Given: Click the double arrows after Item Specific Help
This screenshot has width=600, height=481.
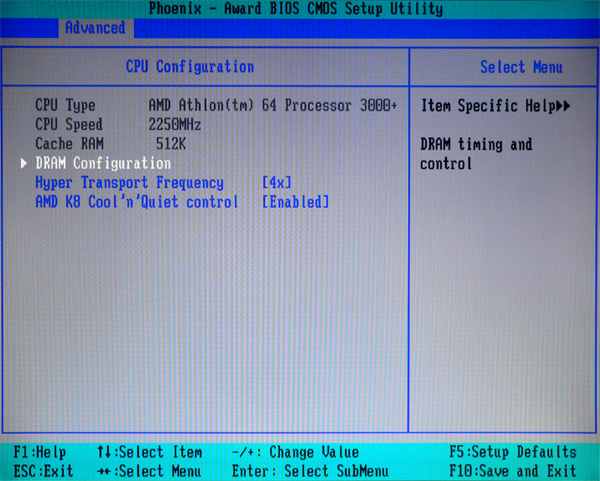Looking at the screenshot, I should click(x=563, y=106).
